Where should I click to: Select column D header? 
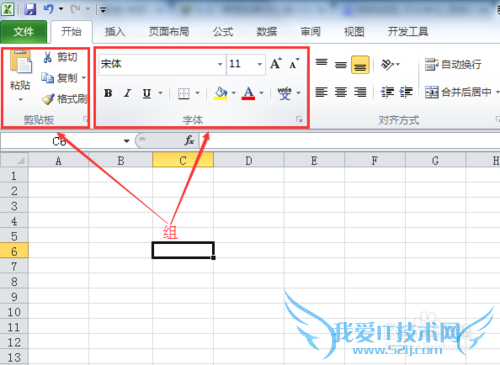pos(249,161)
